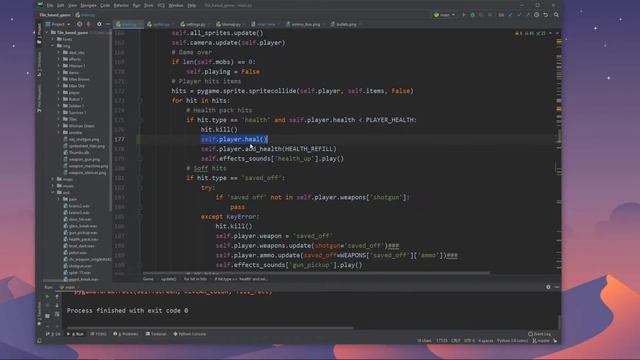The height and width of the screenshot is (360, 640).
Task: Click the Debug bug icon in toolbar
Action: 473,15
